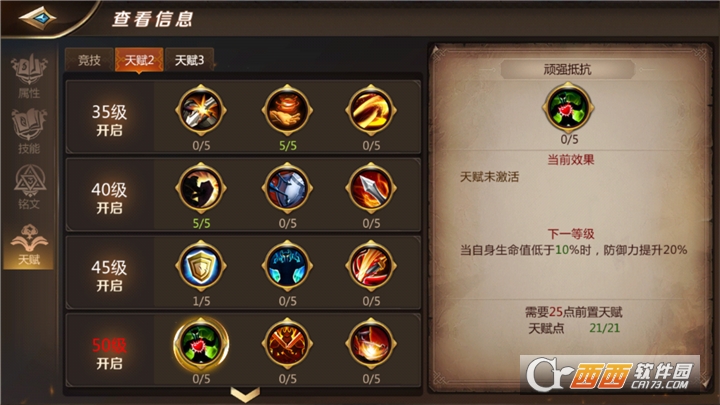Select the dark crescent talent with 5/5
This screenshot has width=720, height=405.
tap(201, 188)
